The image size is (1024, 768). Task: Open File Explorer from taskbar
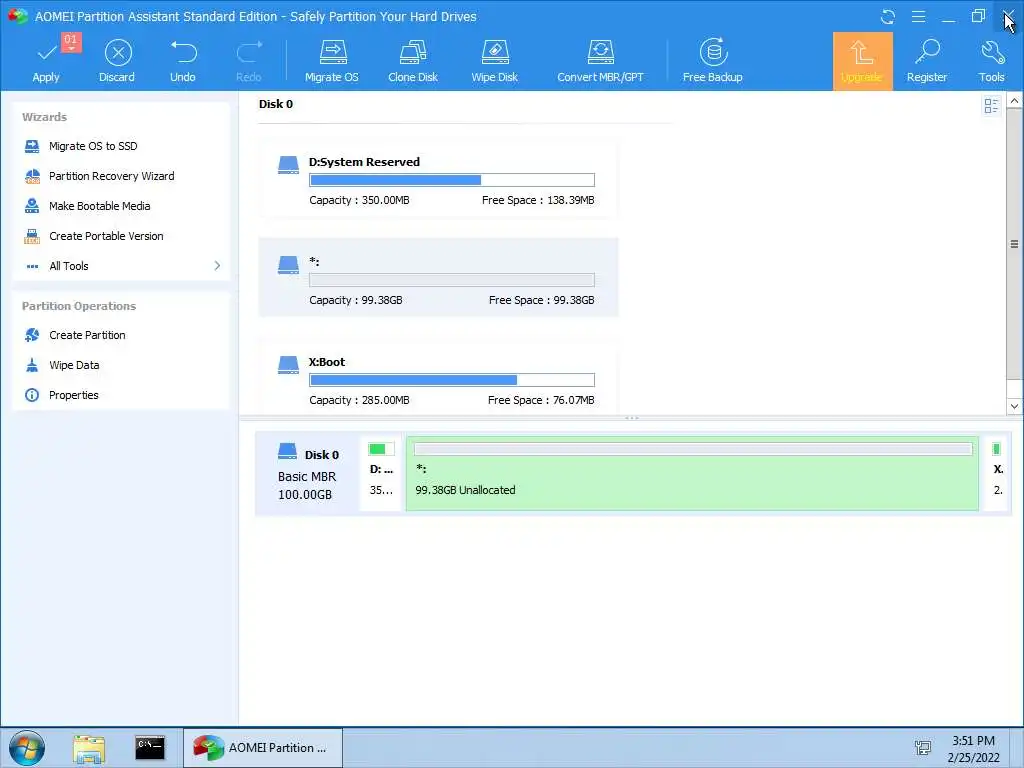(x=89, y=748)
